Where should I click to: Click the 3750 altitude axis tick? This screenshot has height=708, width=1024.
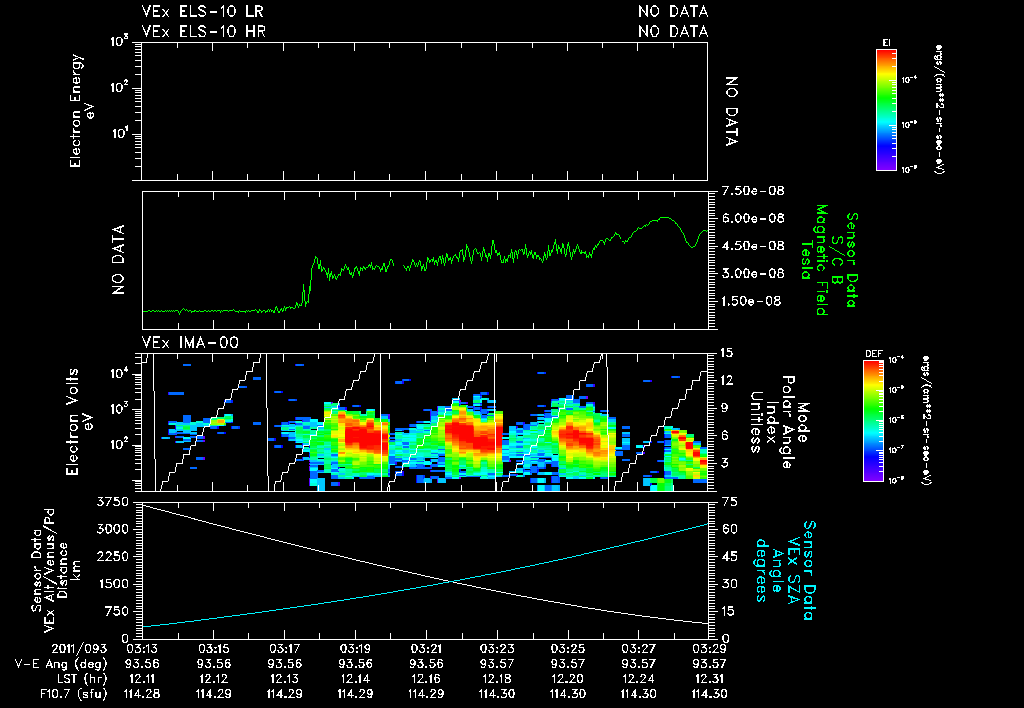tap(112, 502)
